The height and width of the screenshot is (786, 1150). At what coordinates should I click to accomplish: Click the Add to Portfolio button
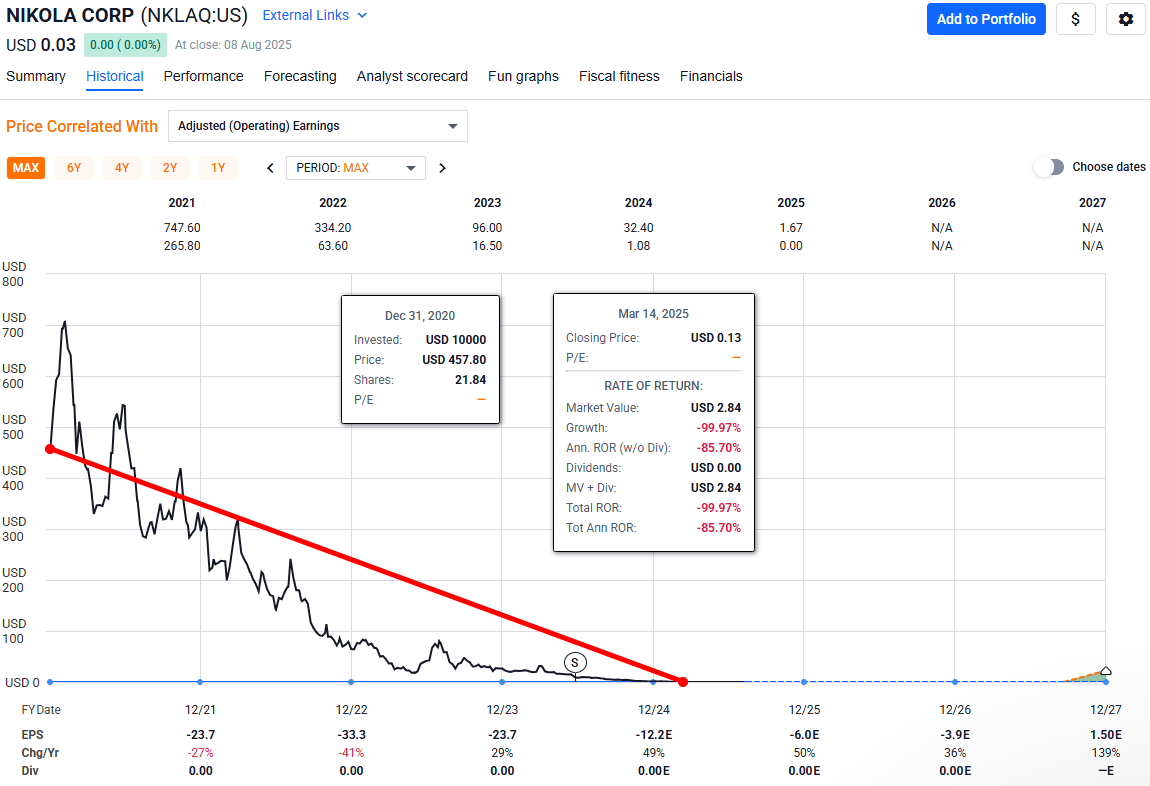coord(986,19)
